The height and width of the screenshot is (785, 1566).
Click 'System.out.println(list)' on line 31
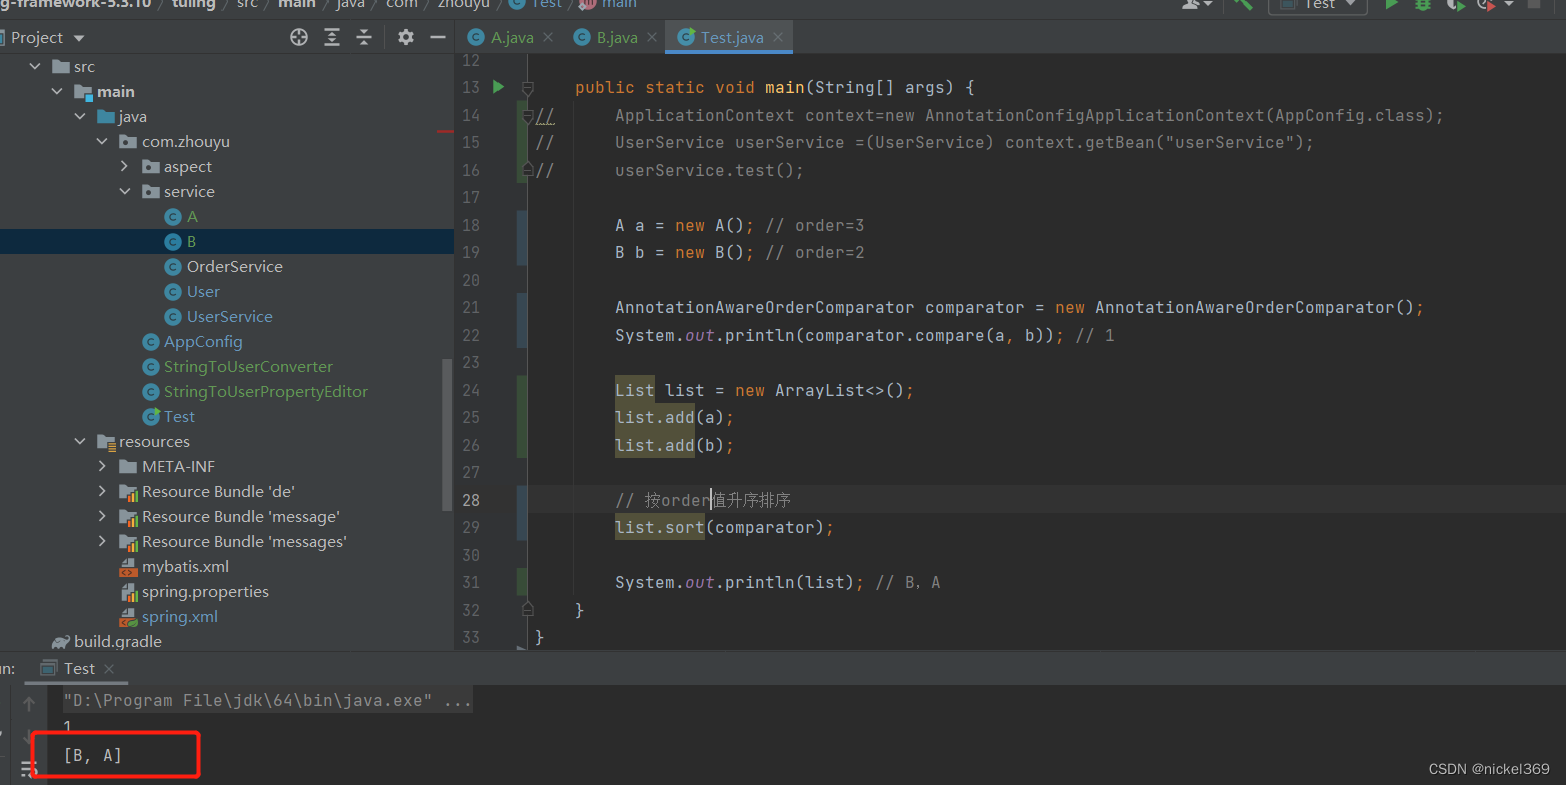tap(739, 583)
